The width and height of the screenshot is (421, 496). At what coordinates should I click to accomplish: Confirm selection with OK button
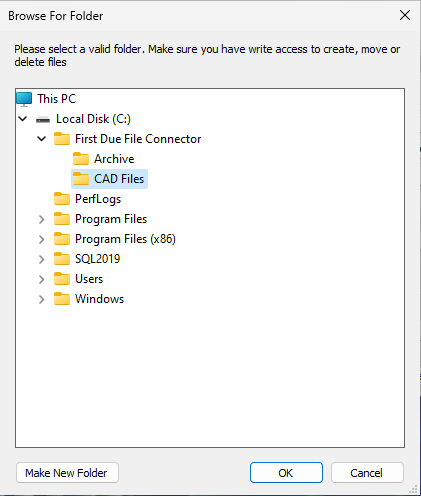286,473
